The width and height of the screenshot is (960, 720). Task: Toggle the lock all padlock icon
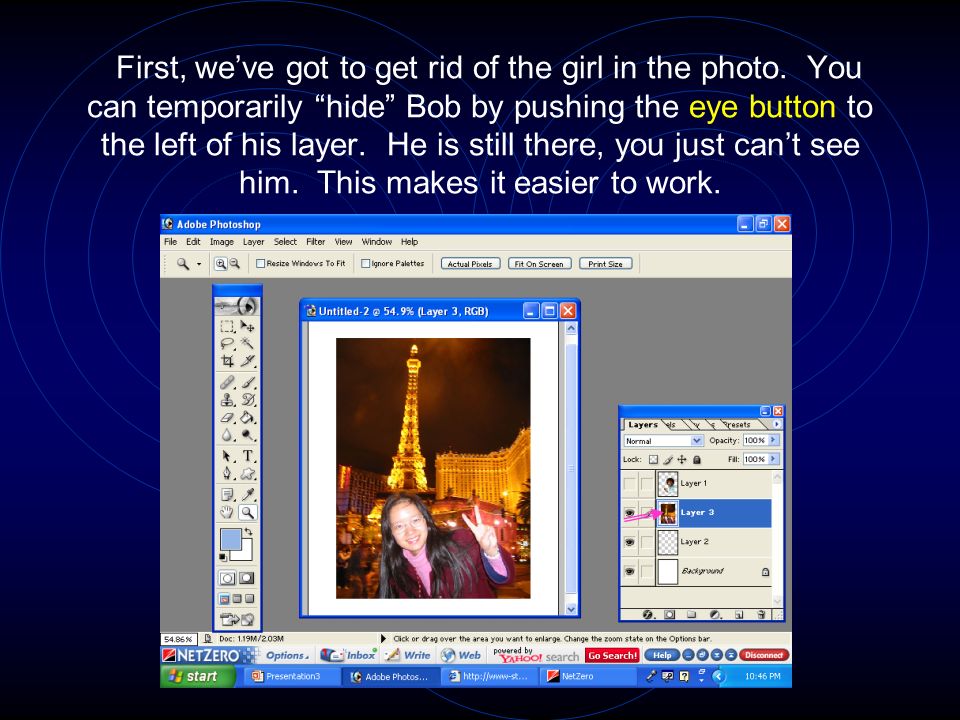(x=696, y=459)
